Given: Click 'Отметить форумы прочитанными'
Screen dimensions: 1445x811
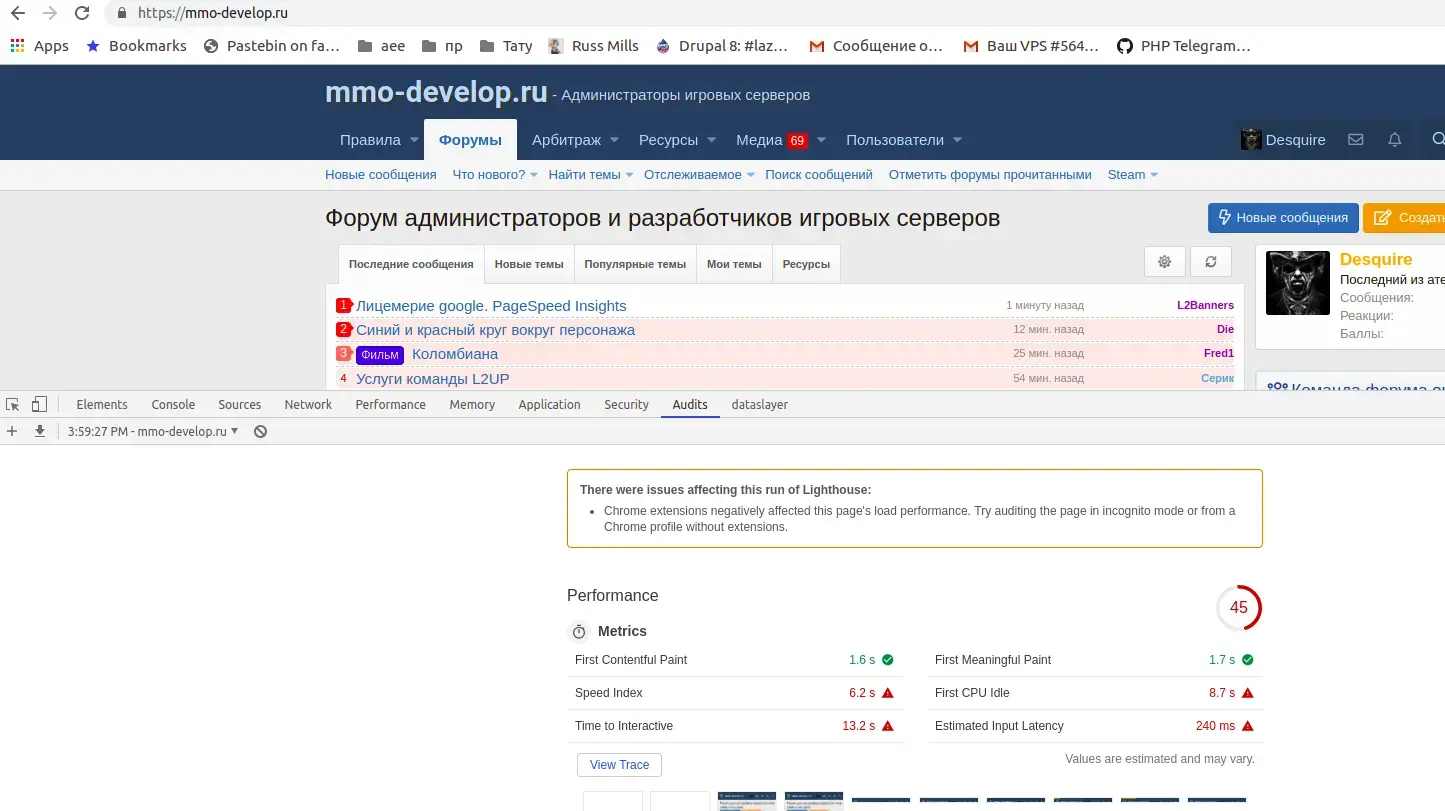Looking at the screenshot, I should (990, 175).
